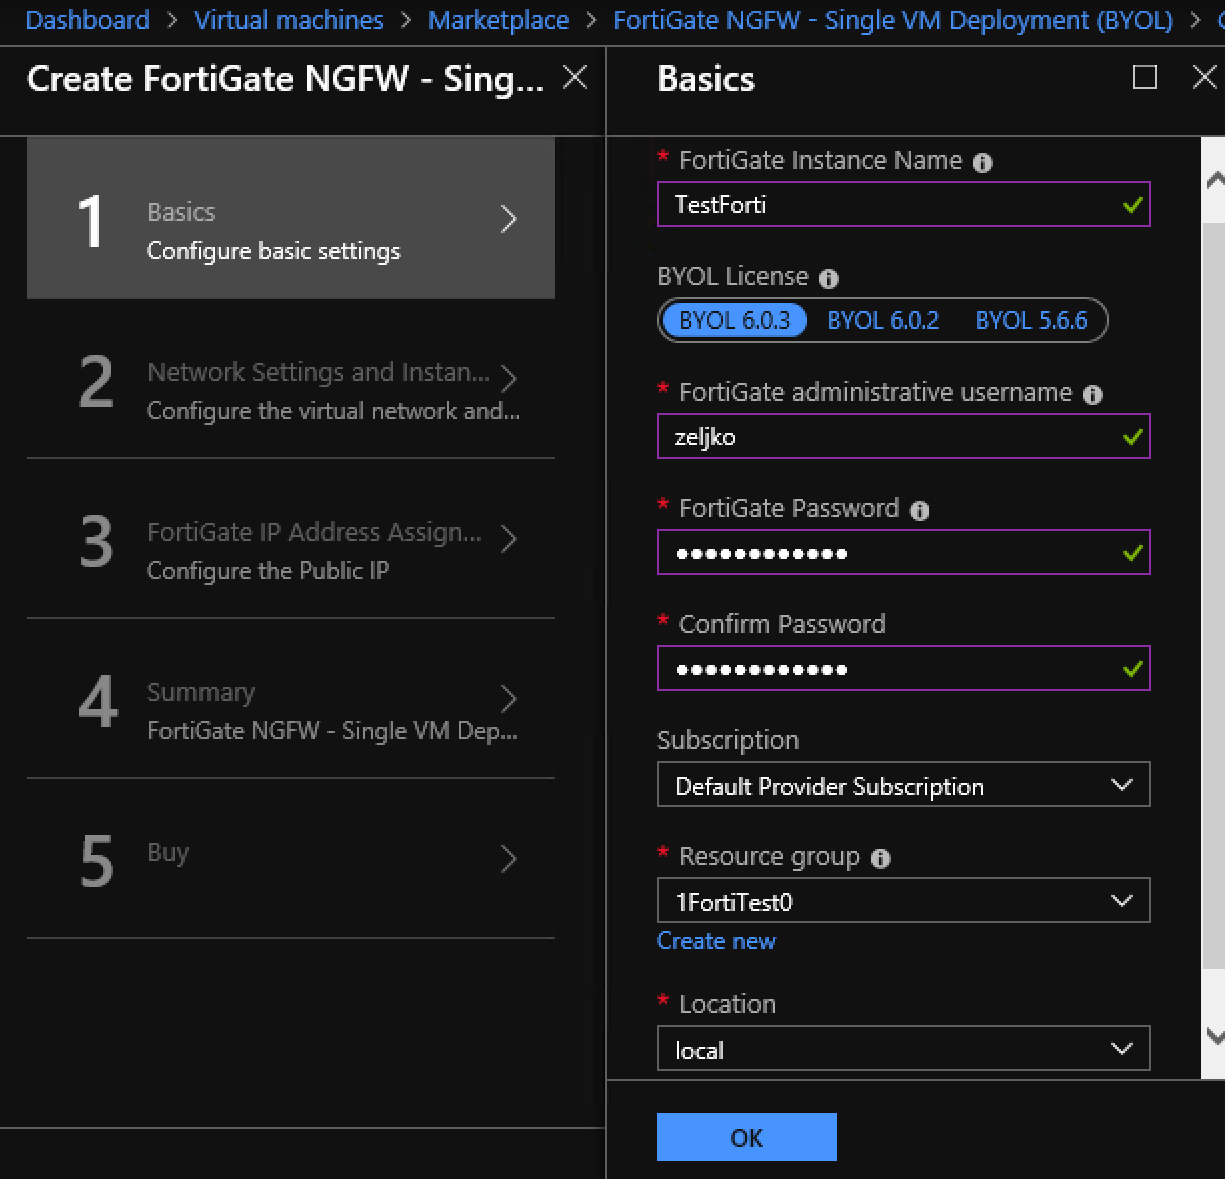View info for FortiGate administrative username
This screenshot has height=1179, width=1225.
1093,395
